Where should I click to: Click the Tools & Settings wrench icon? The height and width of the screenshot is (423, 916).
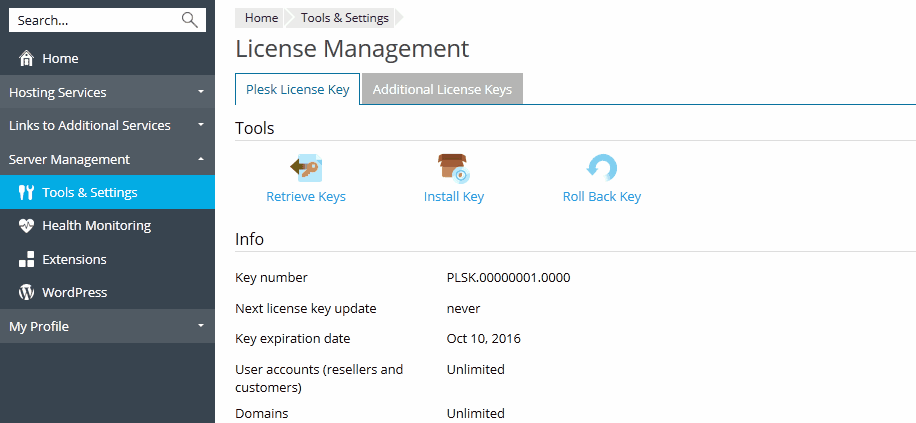(27, 193)
